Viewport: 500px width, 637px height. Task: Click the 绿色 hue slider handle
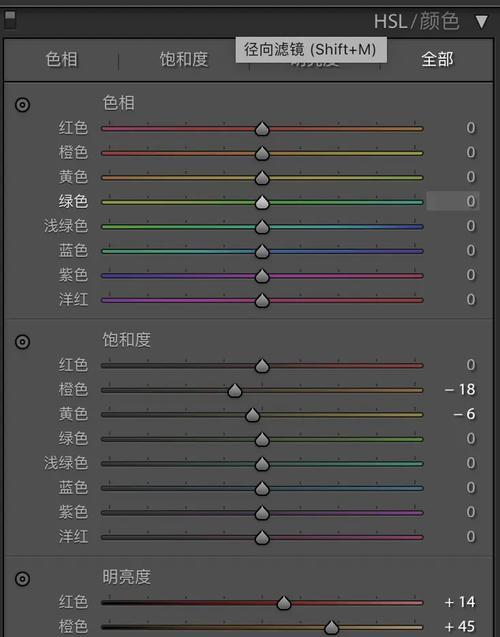(x=262, y=202)
